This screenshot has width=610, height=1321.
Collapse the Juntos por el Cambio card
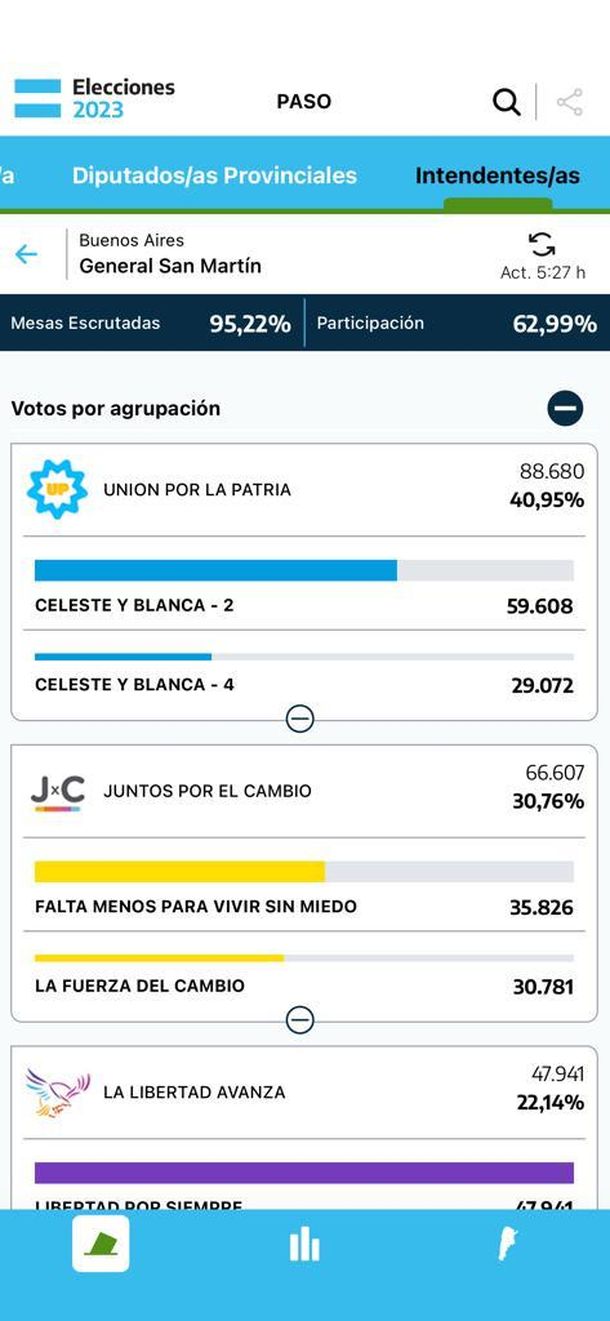(x=300, y=1020)
